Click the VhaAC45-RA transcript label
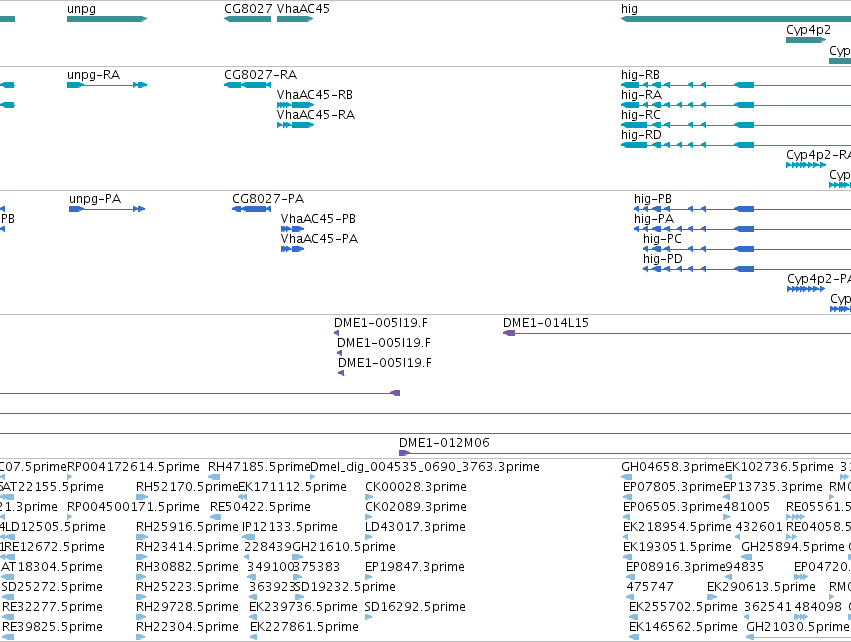 click(x=316, y=115)
